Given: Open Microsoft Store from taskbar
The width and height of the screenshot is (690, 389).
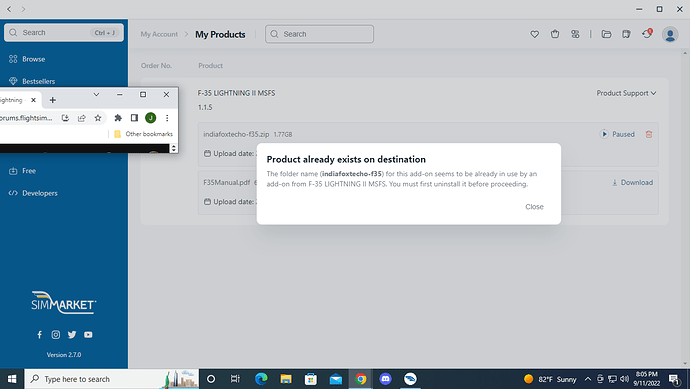Looking at the screenshot, I should (311, 379).
